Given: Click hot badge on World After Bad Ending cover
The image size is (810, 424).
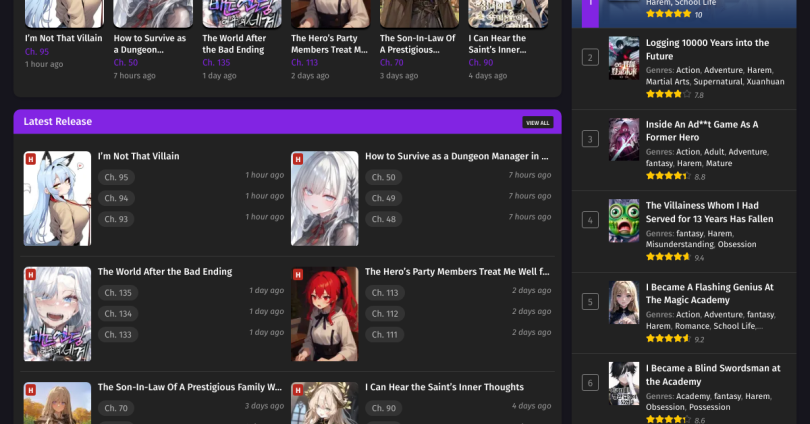Looking at the screenshot, I should (x=30, y=275).
